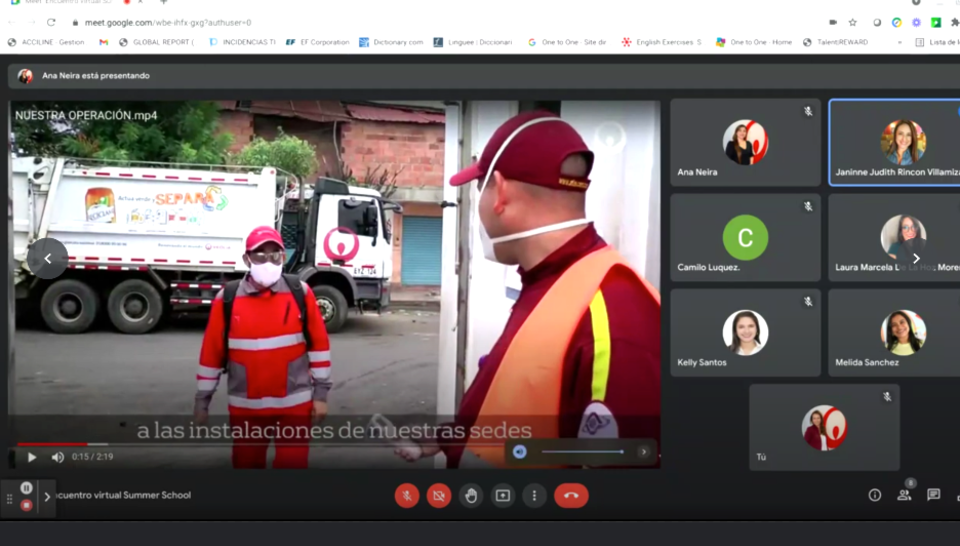Click muted mic icon on Camilo Luquez tile
Image resolution: width=960 pixels, height=546 pixels.
808,207
